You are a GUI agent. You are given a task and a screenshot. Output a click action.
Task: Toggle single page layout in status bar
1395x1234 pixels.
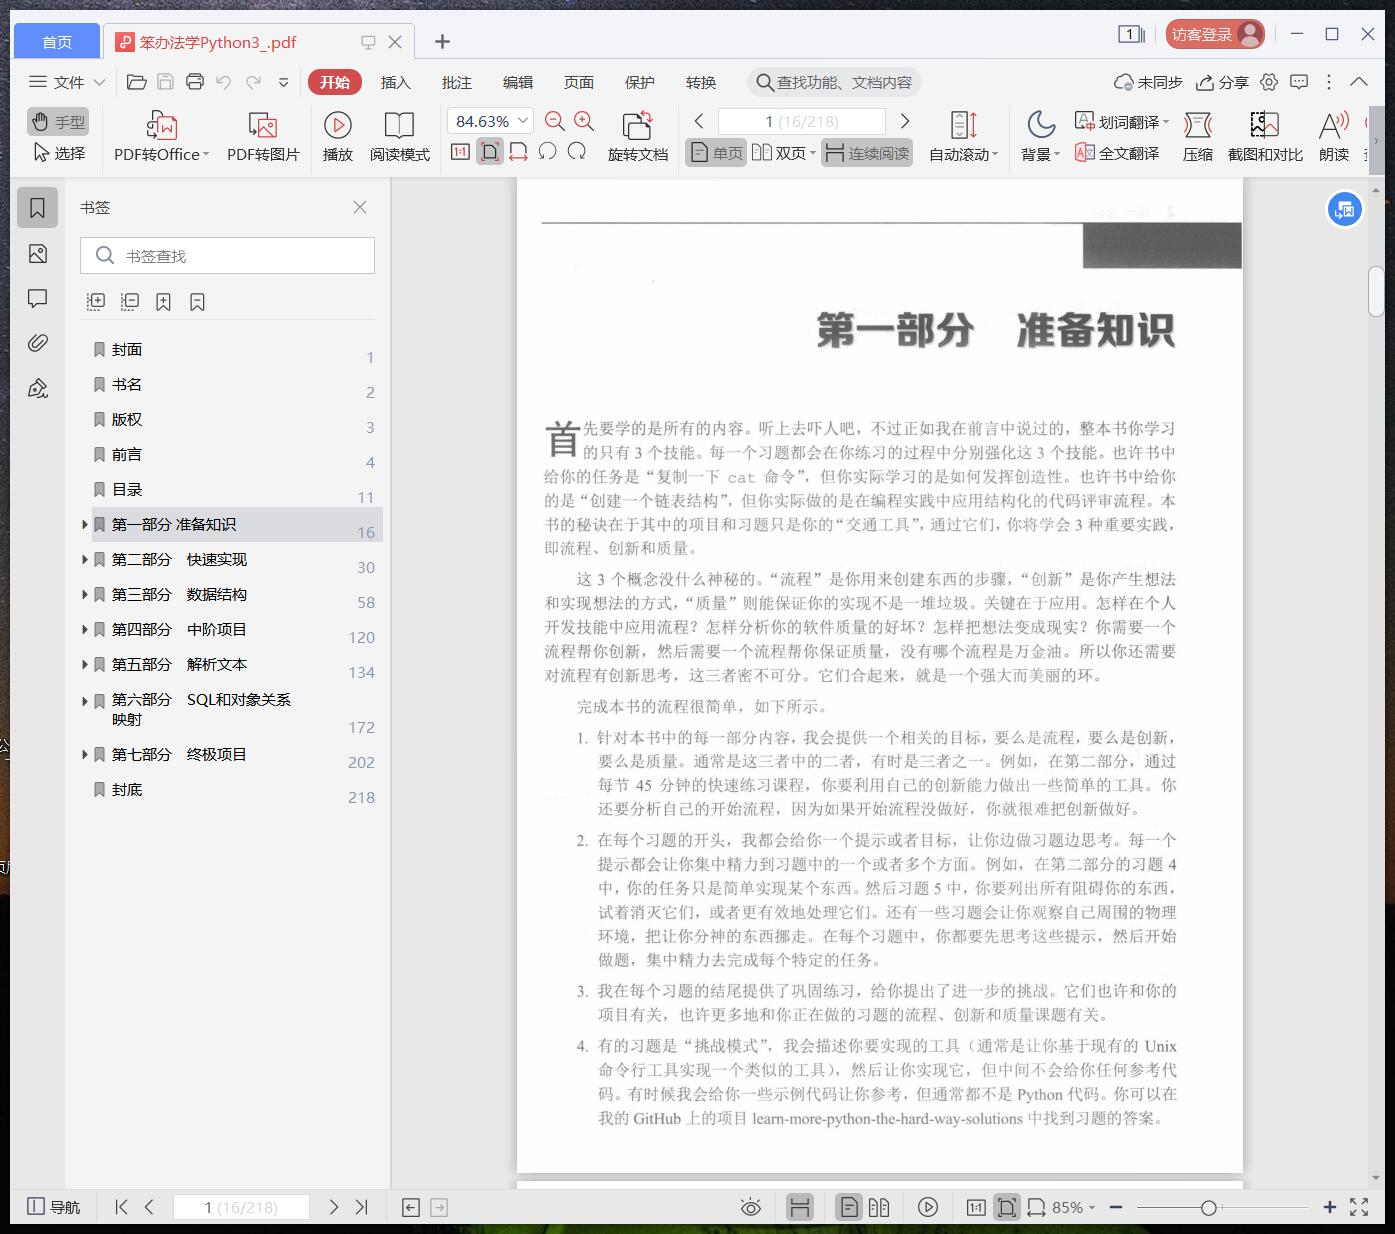point(848,1207)
